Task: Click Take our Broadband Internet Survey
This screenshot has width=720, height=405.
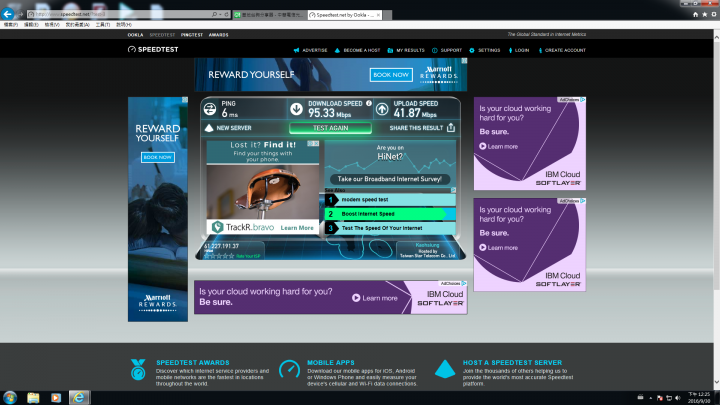Action: point(391,179)
